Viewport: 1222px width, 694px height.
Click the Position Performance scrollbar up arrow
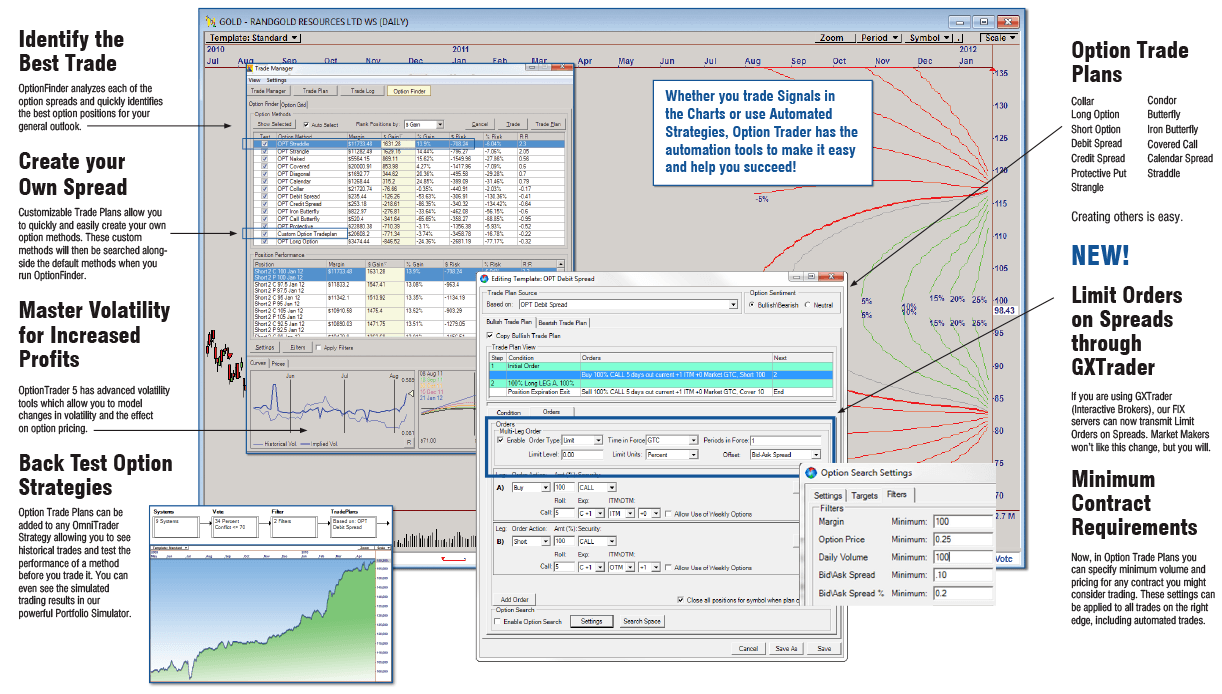pos(561,264)
